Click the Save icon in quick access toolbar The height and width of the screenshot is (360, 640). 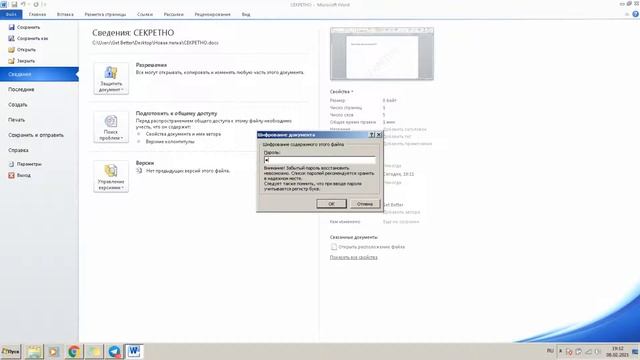[x=14, y=4]
